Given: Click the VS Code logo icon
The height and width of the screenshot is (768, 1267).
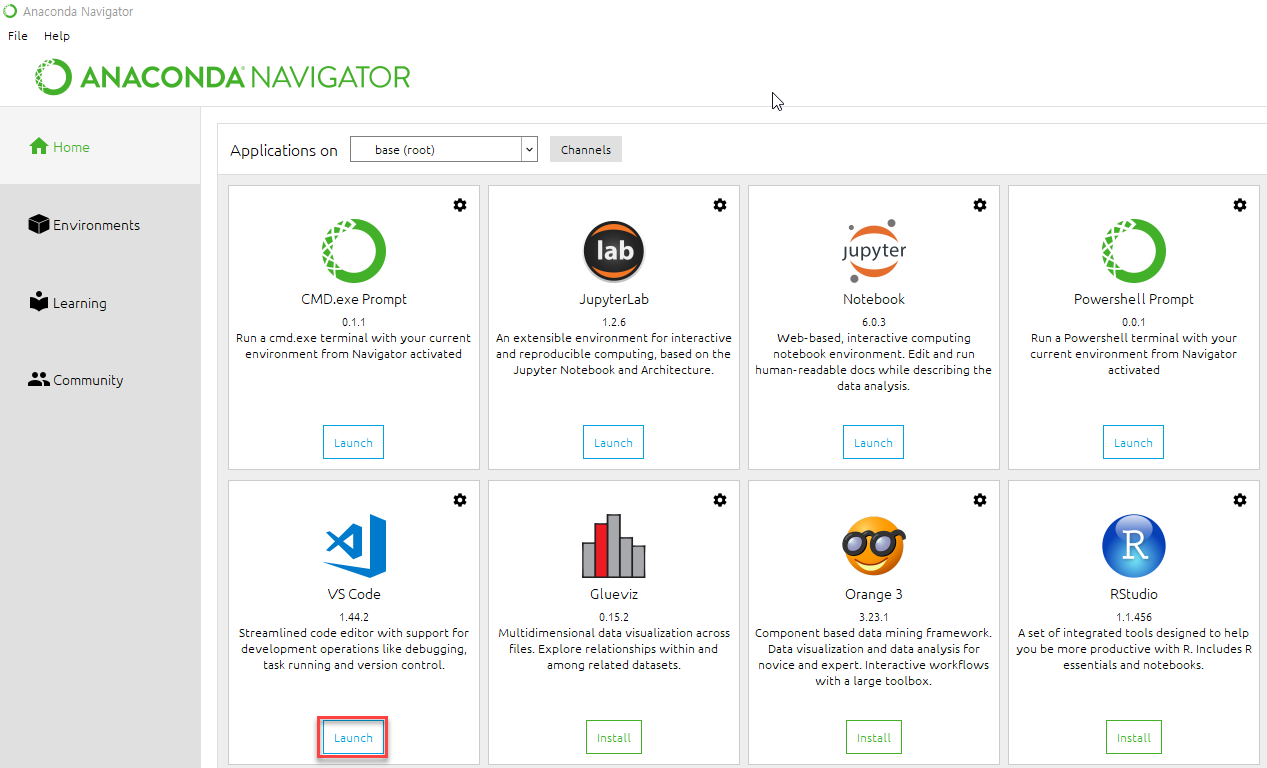Looking at the screenshot, I should pos(355,546).
